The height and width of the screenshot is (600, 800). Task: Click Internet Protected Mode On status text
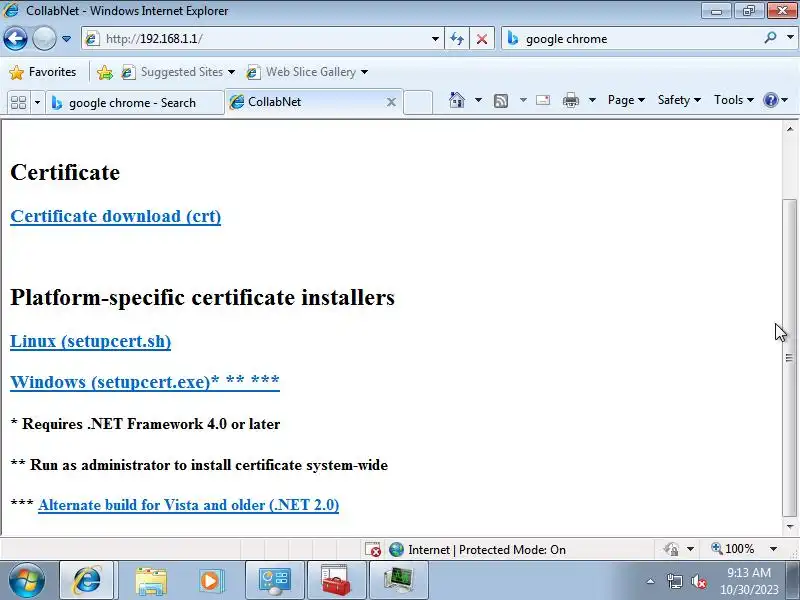[487, 550]
